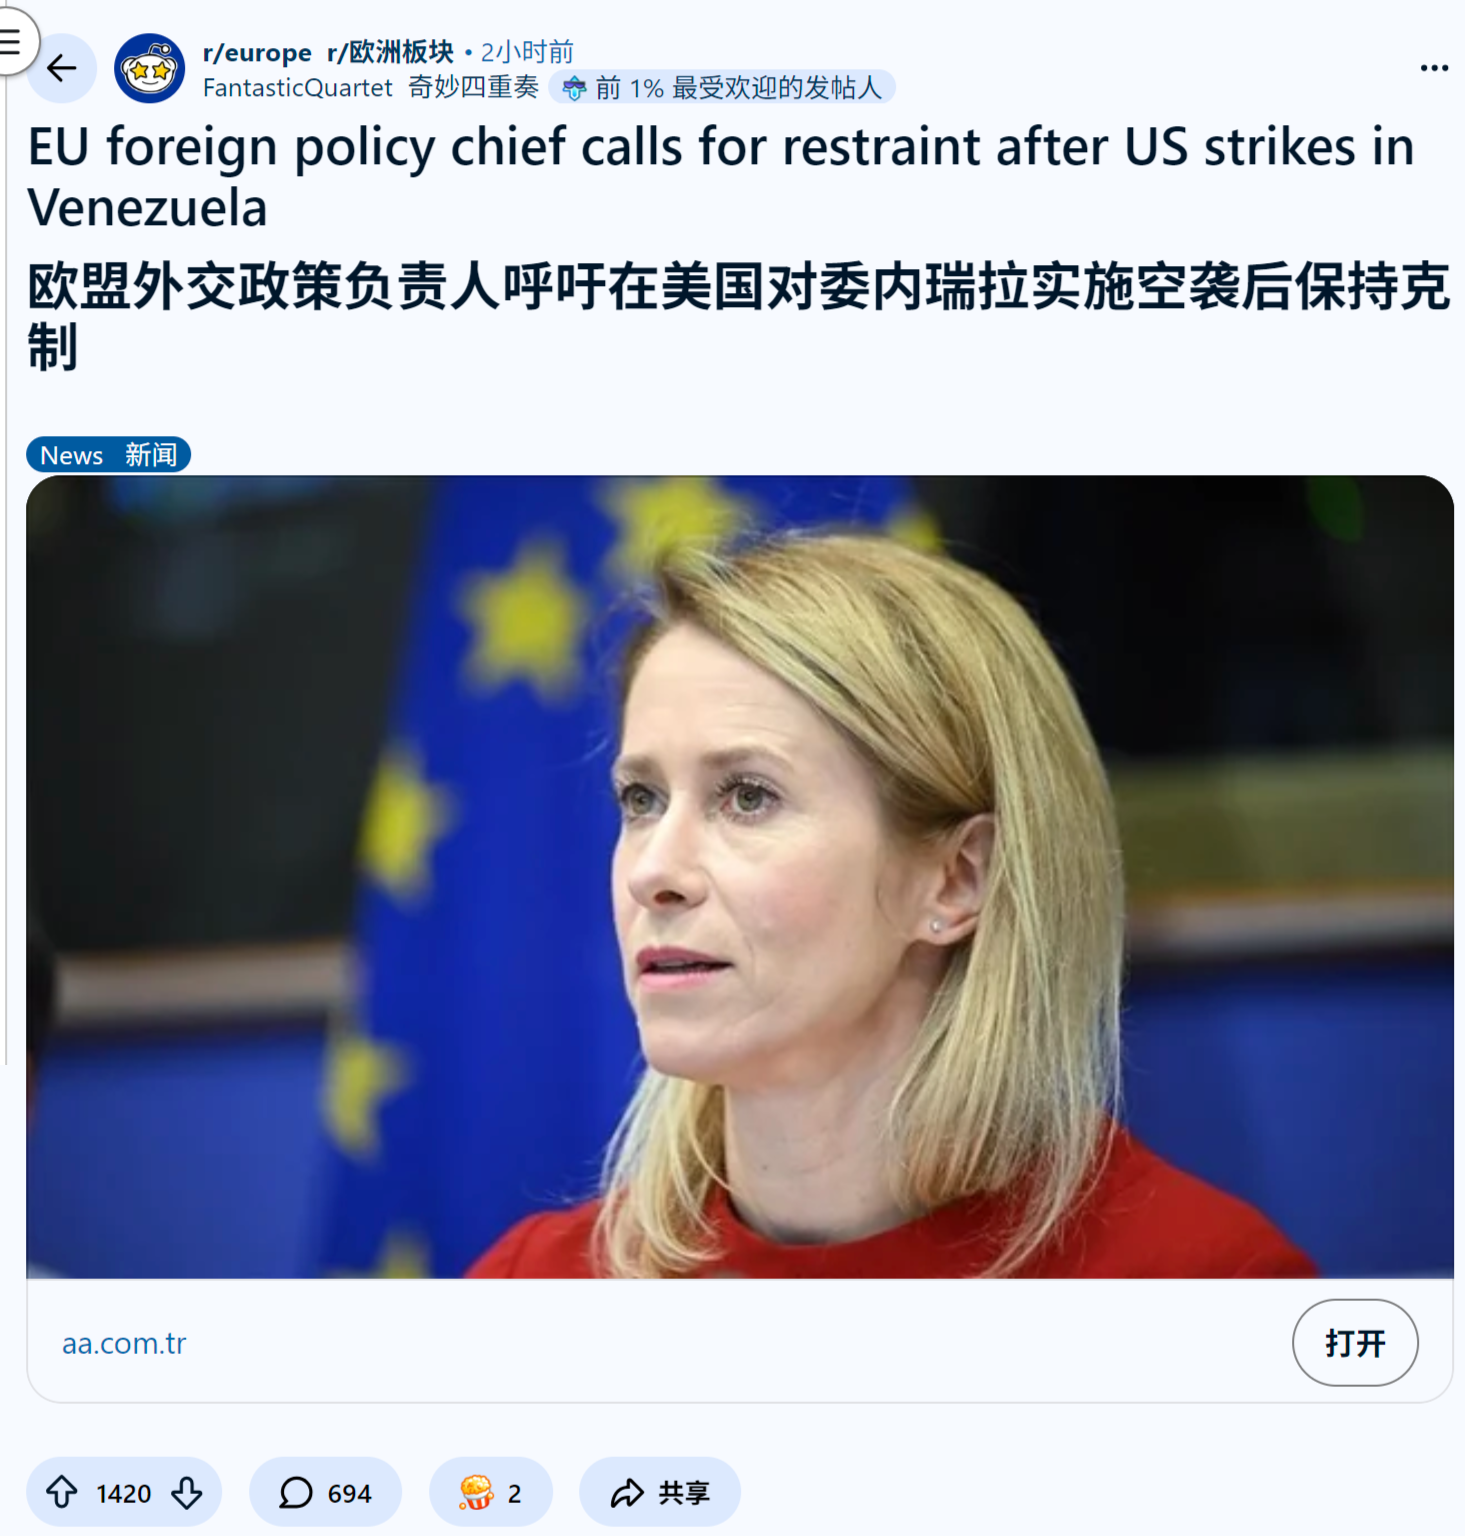Click the post title about Venezuela

coord(720,176)
